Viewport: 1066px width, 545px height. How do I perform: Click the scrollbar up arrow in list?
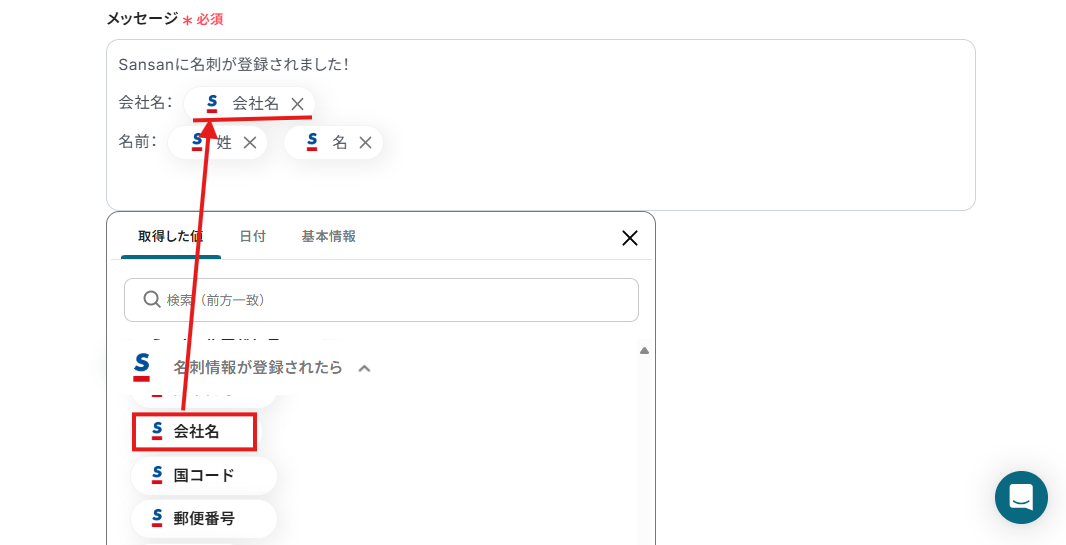[x=644, y=351]
